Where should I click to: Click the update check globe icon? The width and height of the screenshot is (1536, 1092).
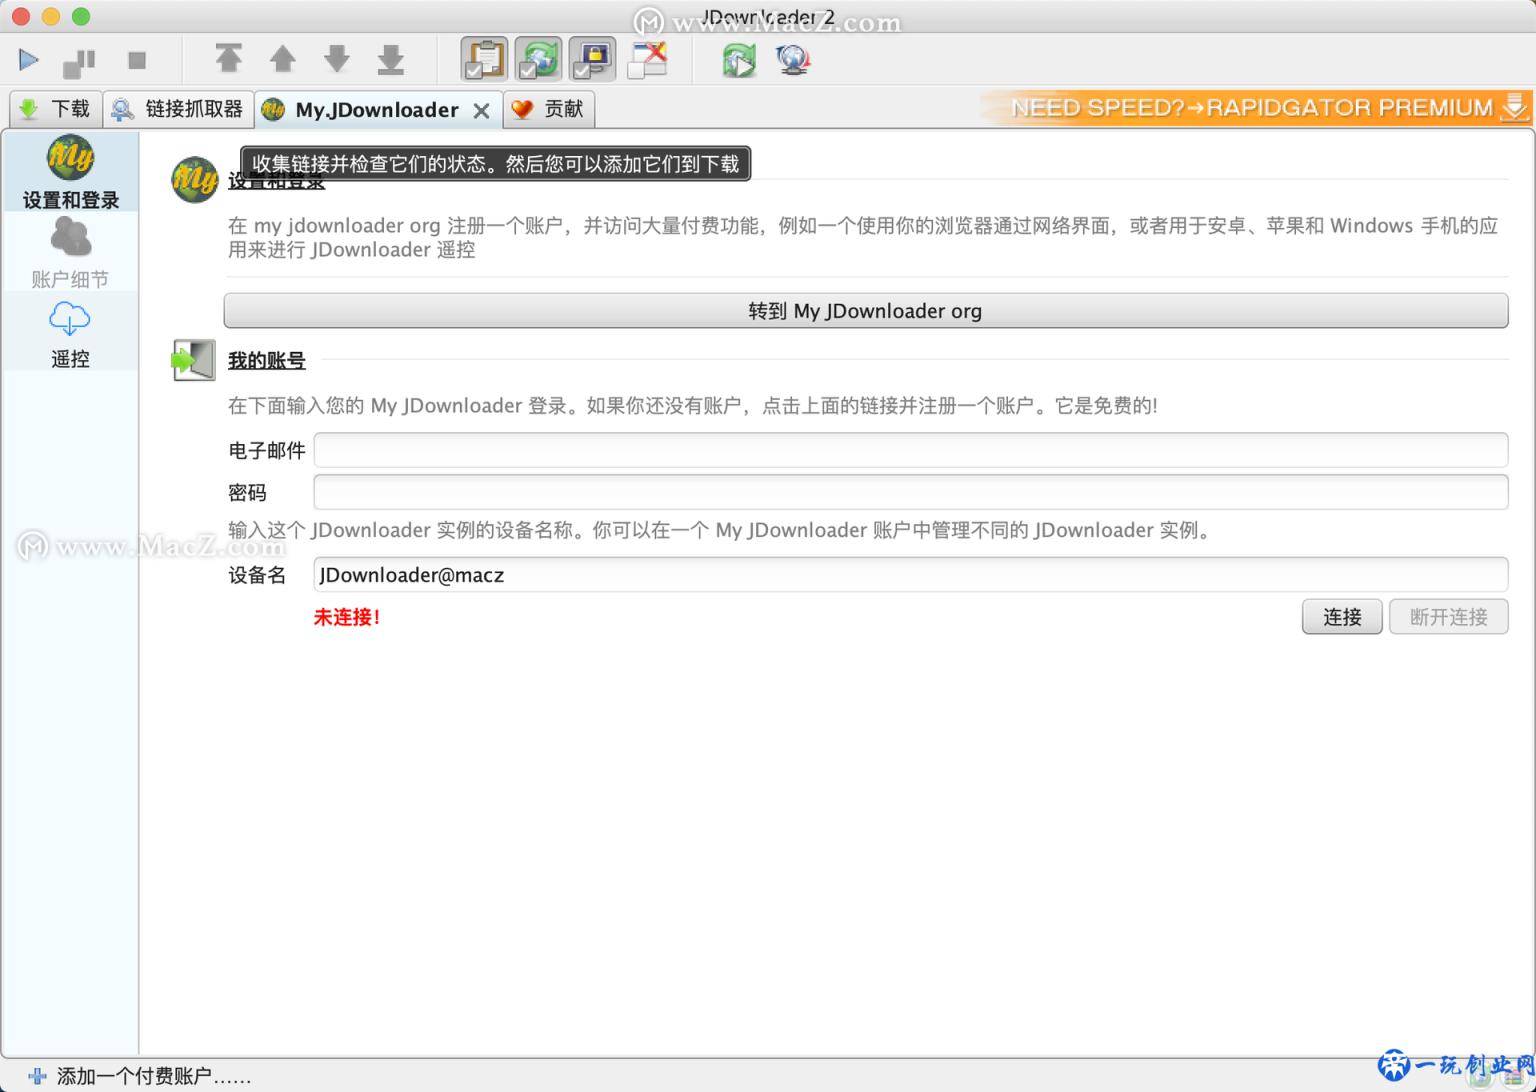[793, 60]
